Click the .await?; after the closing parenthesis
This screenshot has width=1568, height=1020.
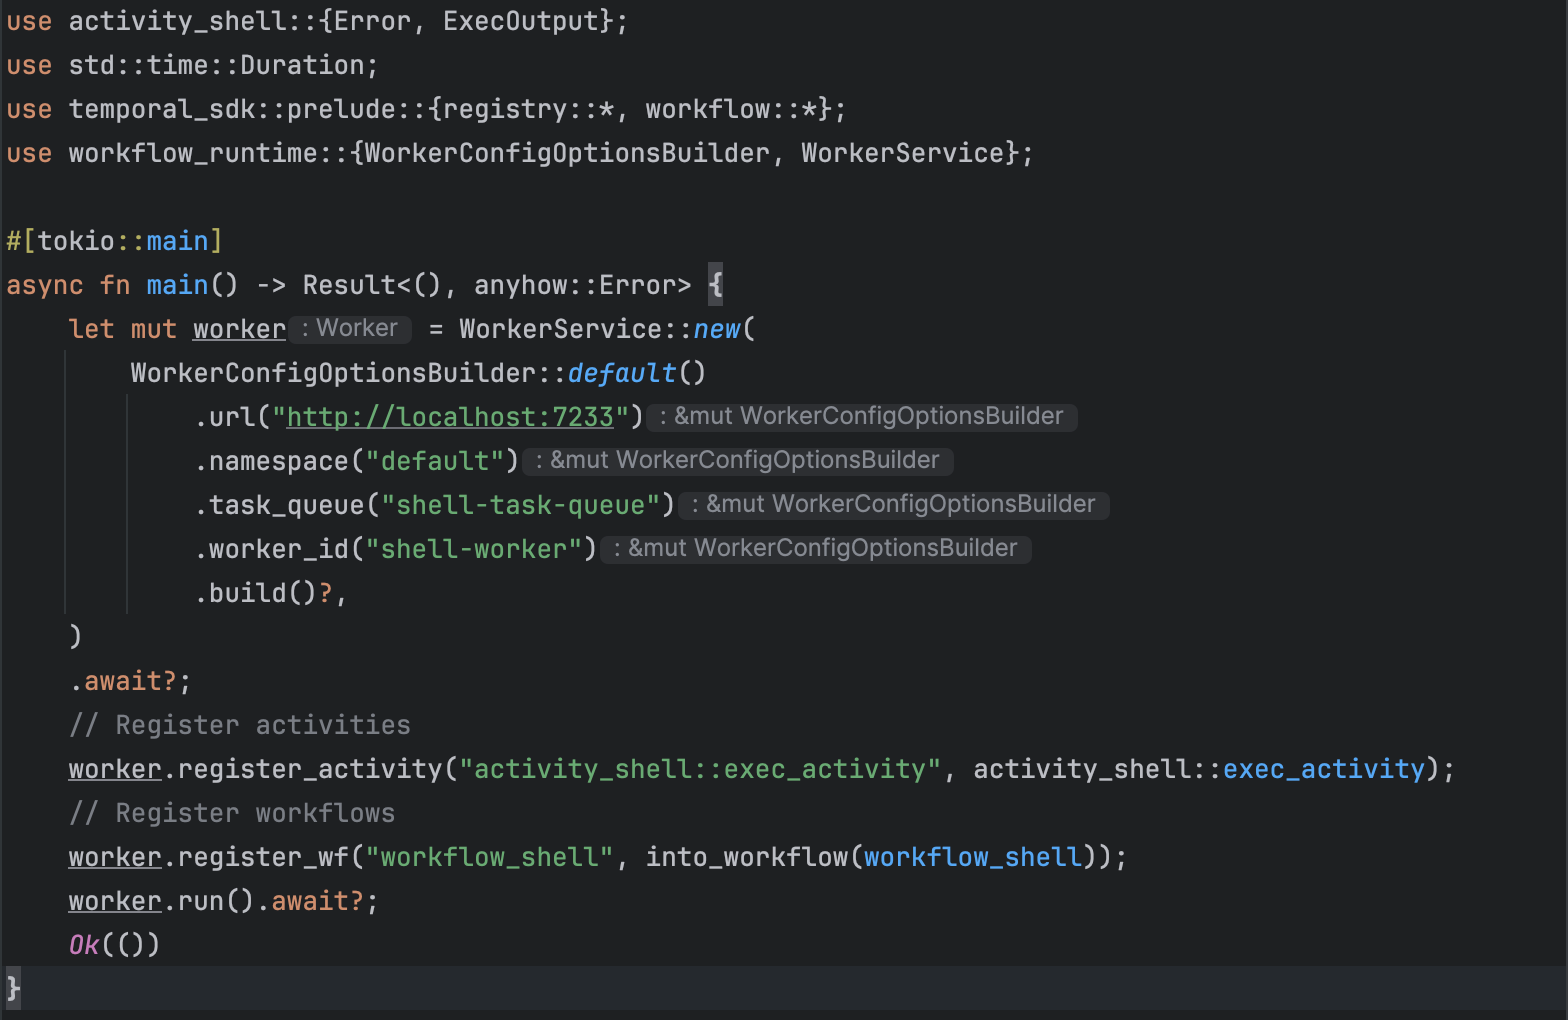click(130, 681)
